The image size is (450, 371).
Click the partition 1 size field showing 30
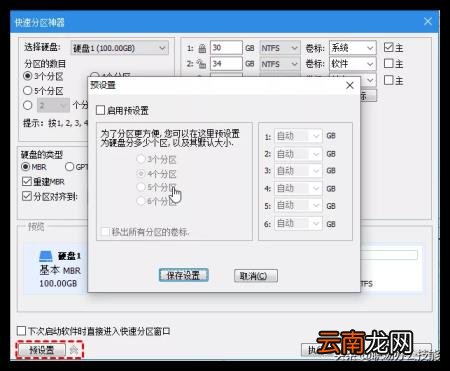pos(226,48)
